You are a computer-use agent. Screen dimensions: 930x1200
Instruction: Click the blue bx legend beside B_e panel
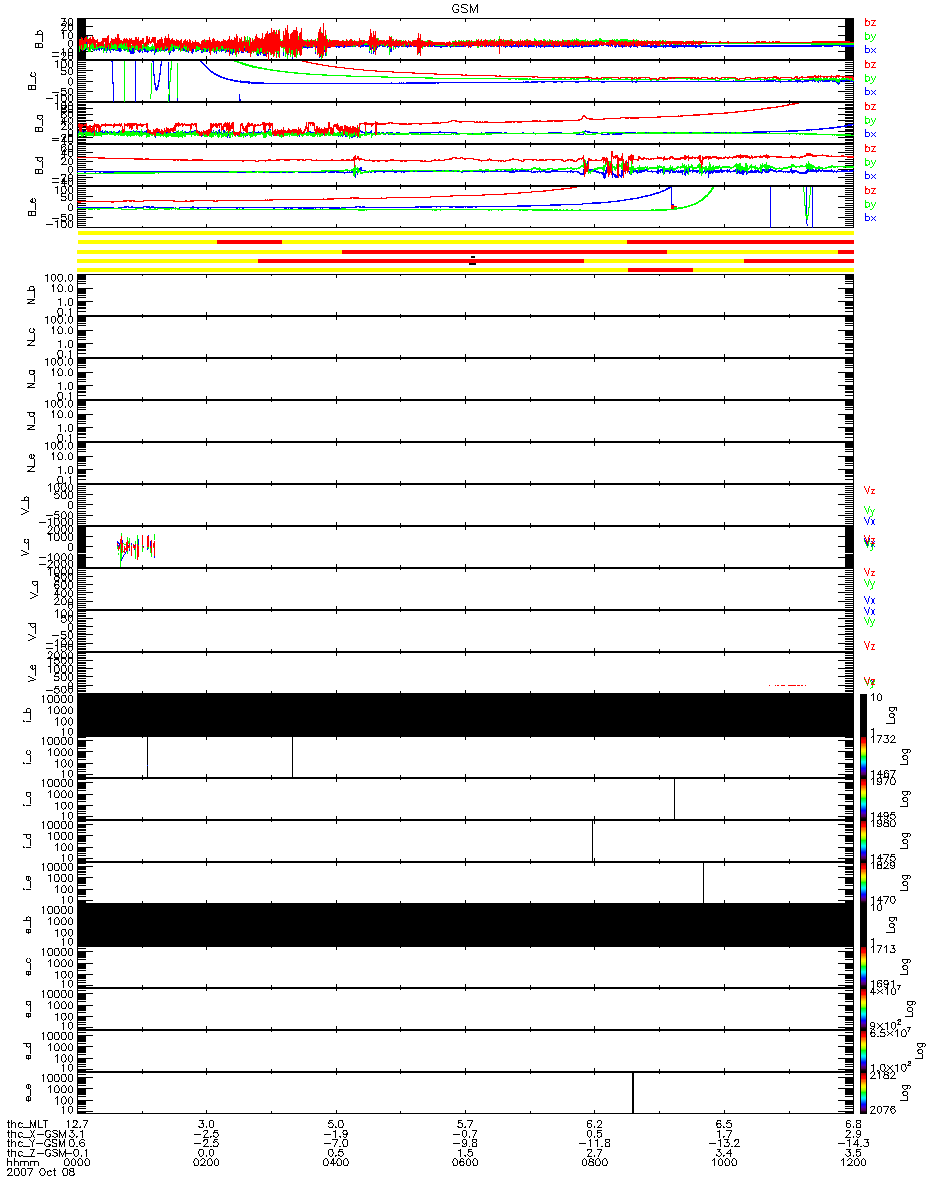tap(870, 218)
